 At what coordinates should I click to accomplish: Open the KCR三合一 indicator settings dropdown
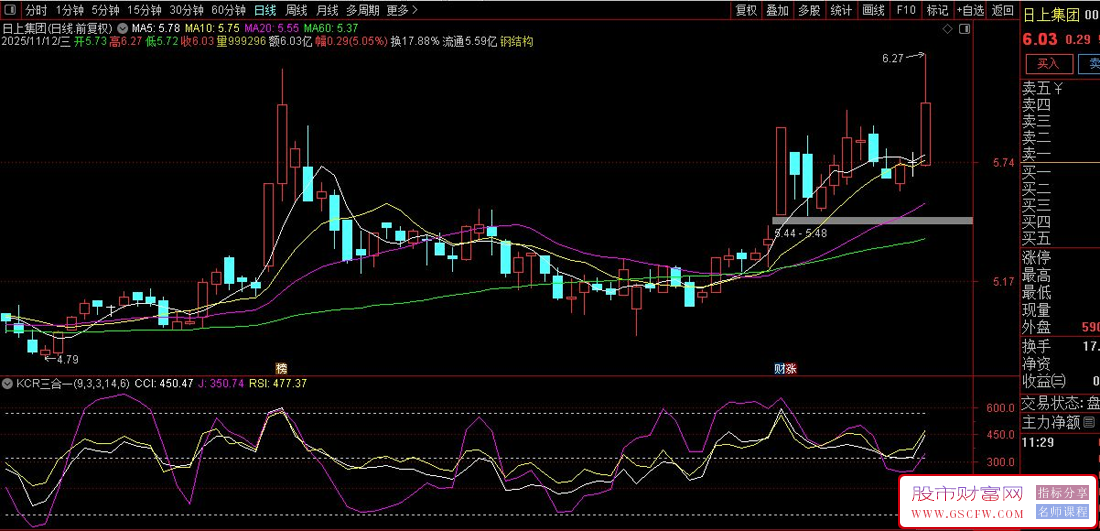(6, 383)
